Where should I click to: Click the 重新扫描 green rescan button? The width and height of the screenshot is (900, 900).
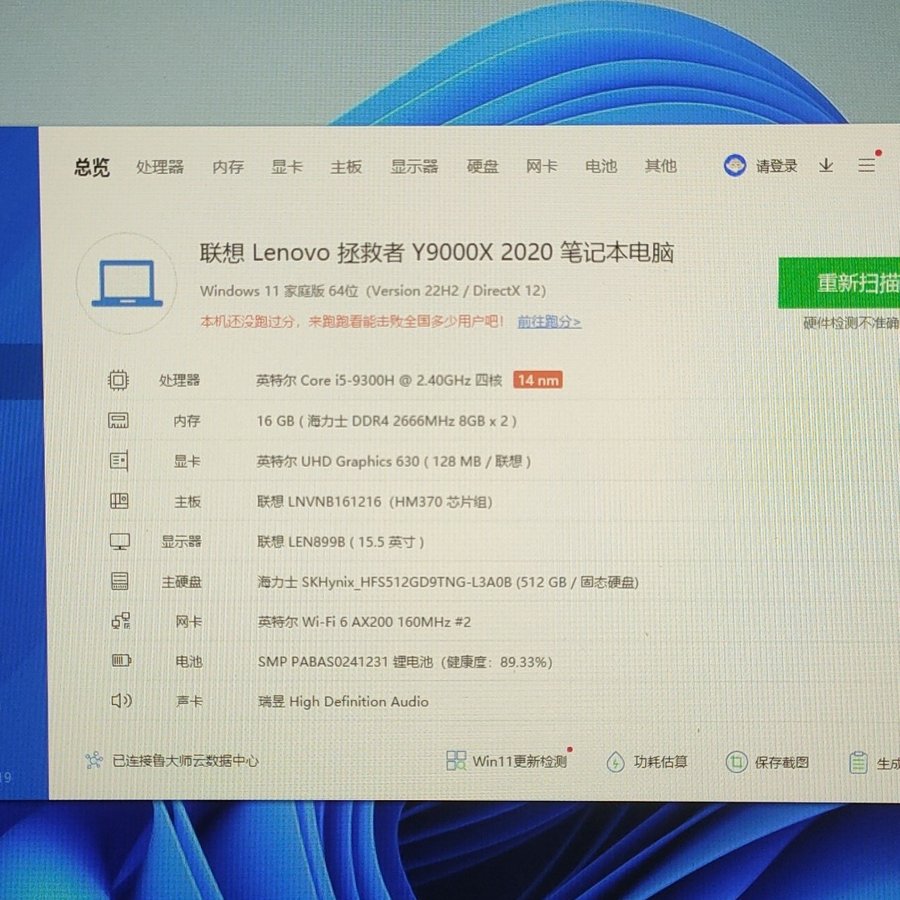coord(839,283)
